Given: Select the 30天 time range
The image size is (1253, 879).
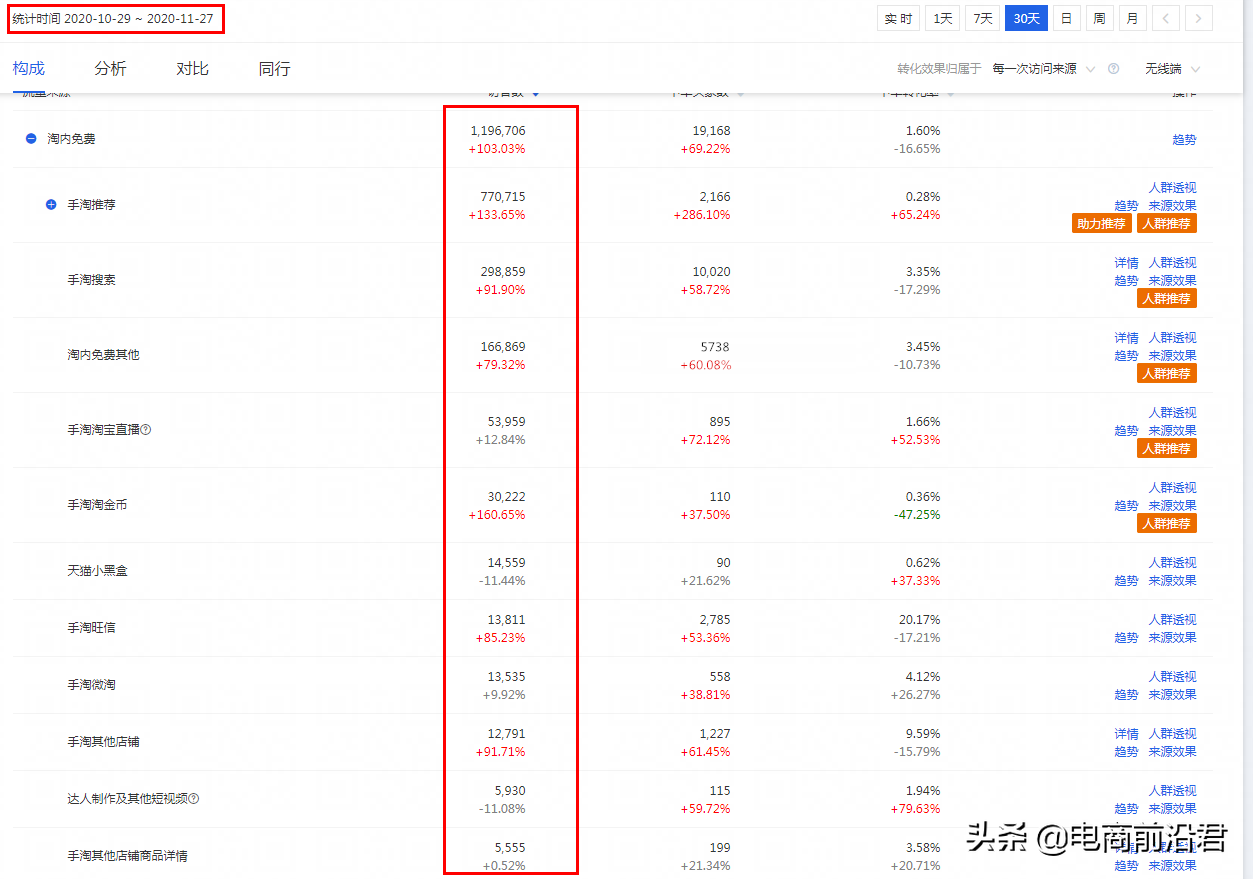Looking at the screenshot, I should (1026, 18).
